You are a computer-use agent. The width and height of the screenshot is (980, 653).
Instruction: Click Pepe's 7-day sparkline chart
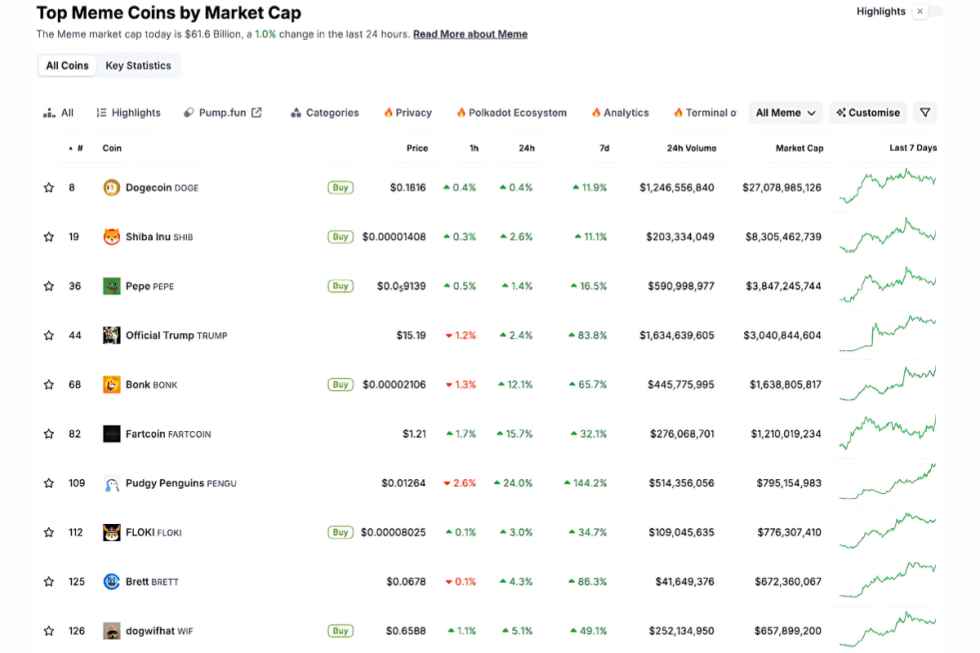[x=886, y=285]
